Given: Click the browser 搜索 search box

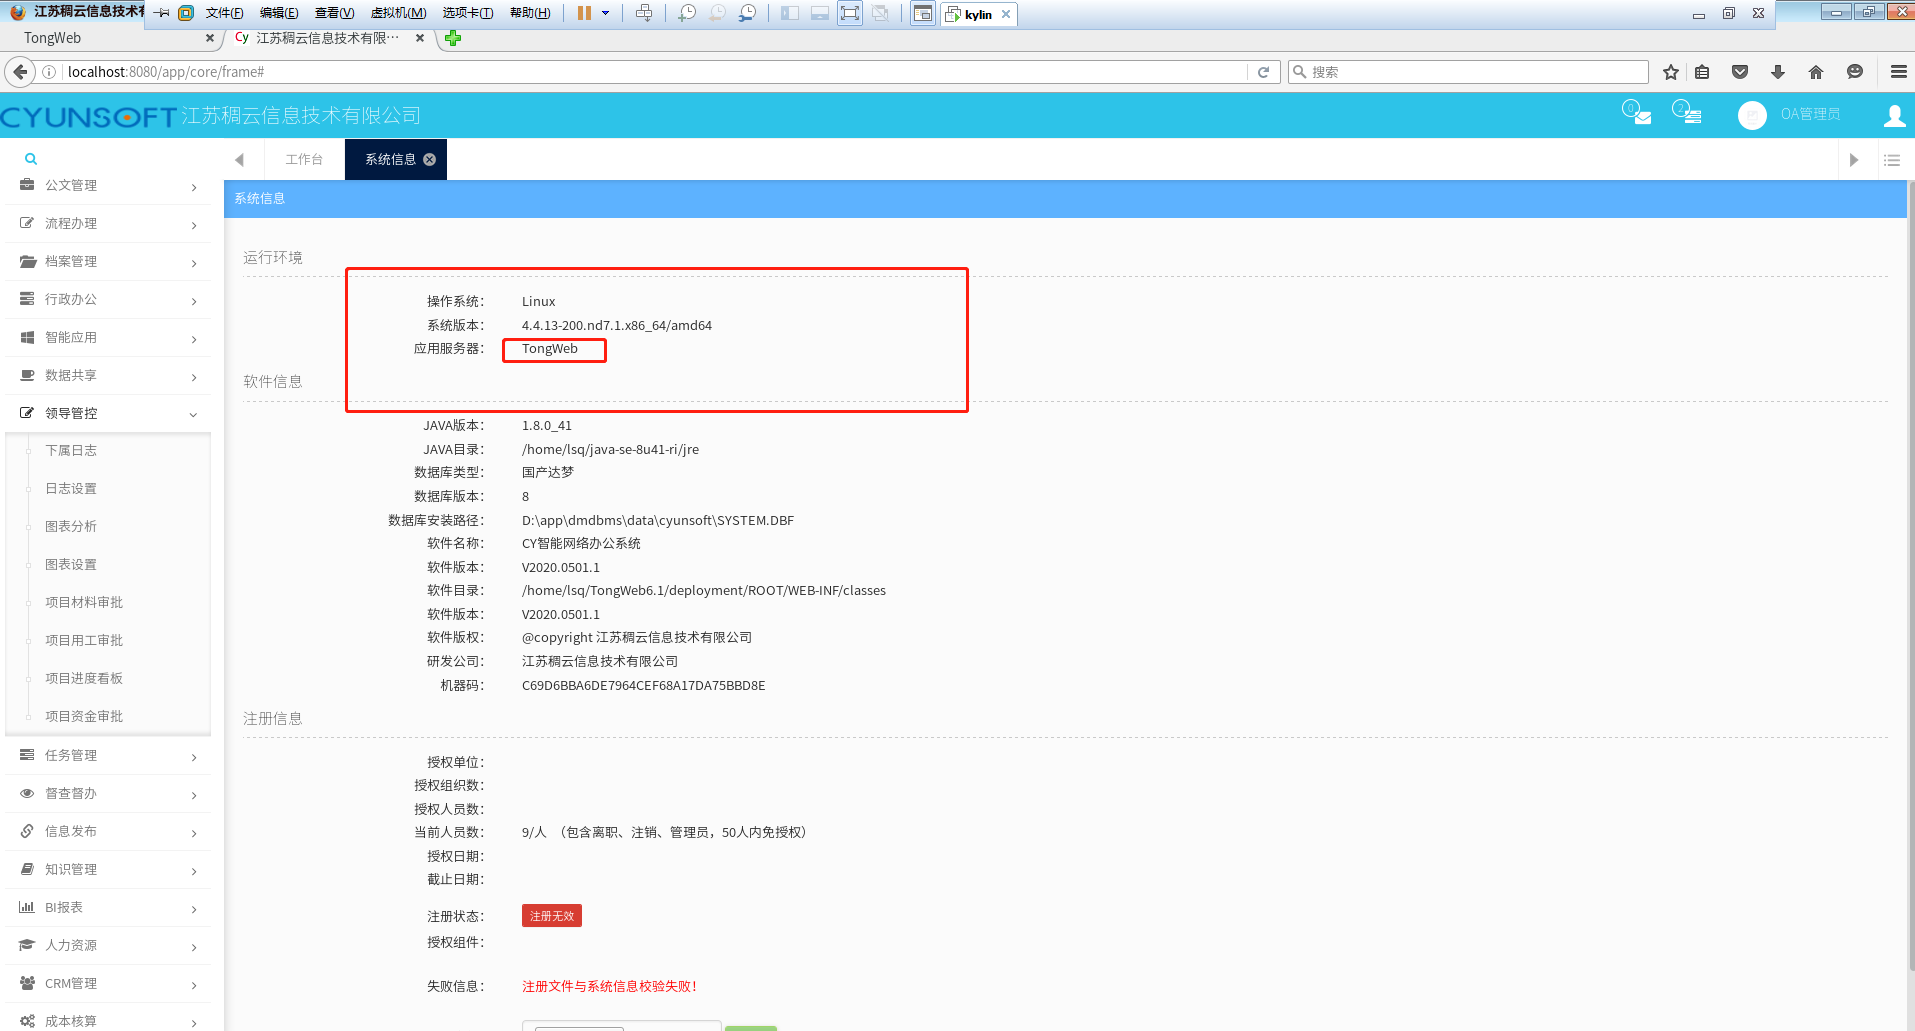Looking at the screenshot, I should coord(1468,72).
